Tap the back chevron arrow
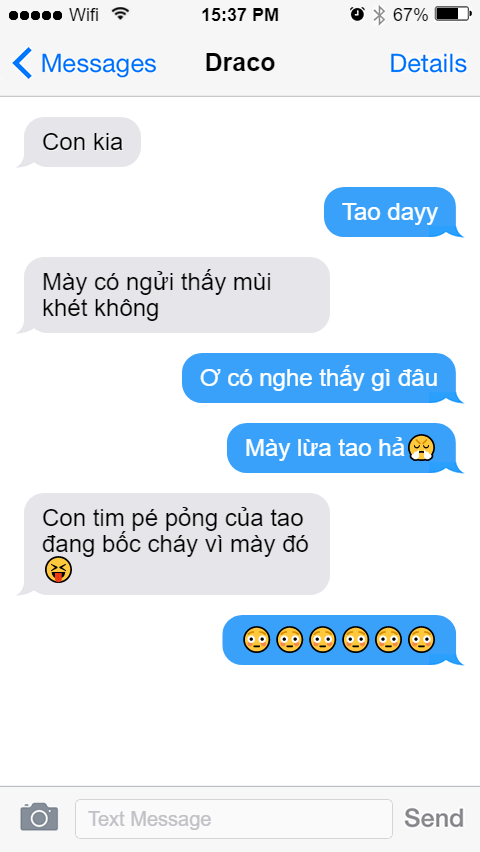 (22, 64)
